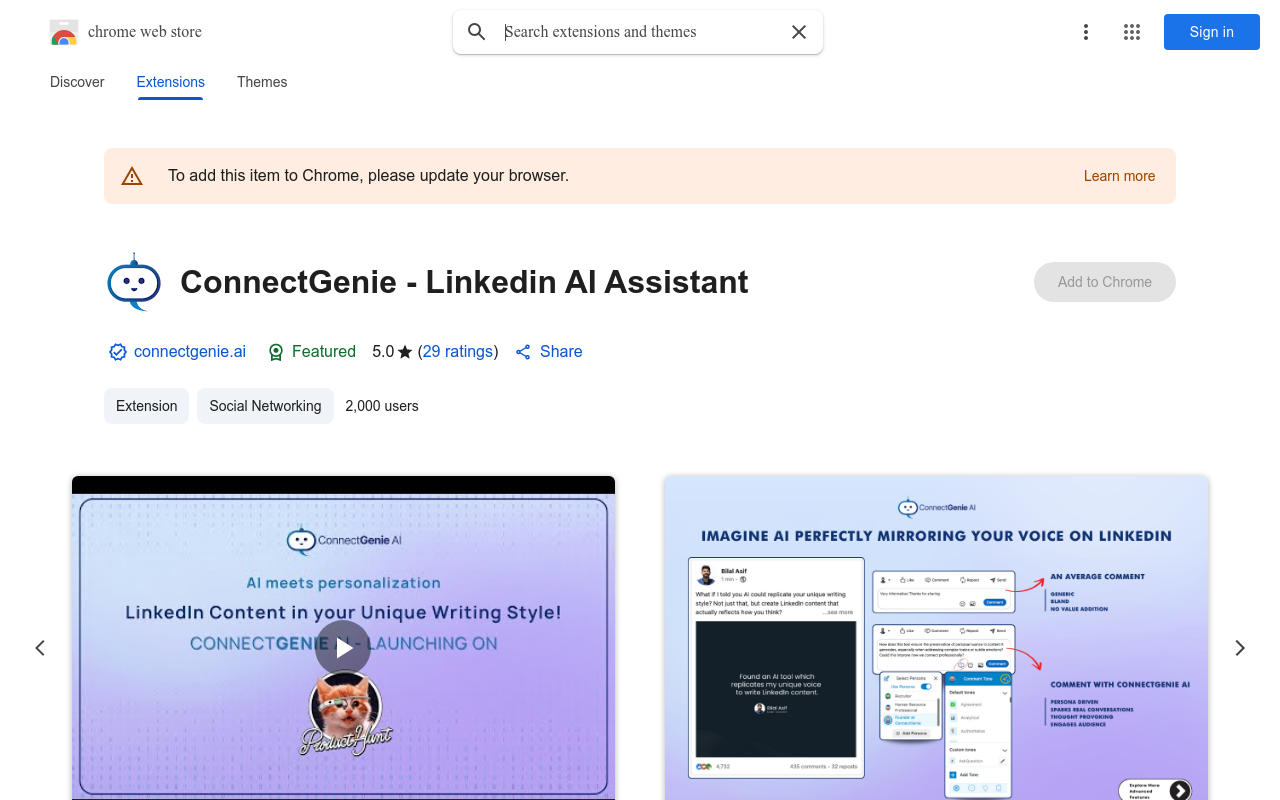Click the verified publisher badge icon
This screenshot has width=1280, height=800.
tap(118, 352)
